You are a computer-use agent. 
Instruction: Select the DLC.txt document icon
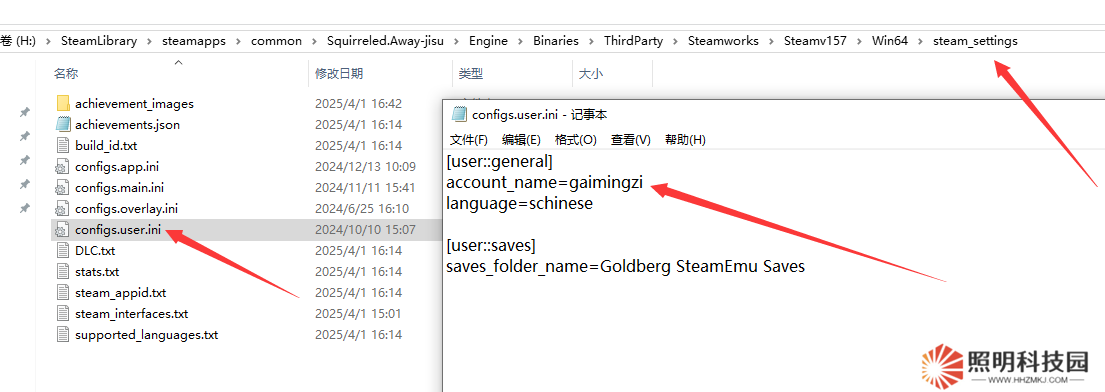point(63,250)
